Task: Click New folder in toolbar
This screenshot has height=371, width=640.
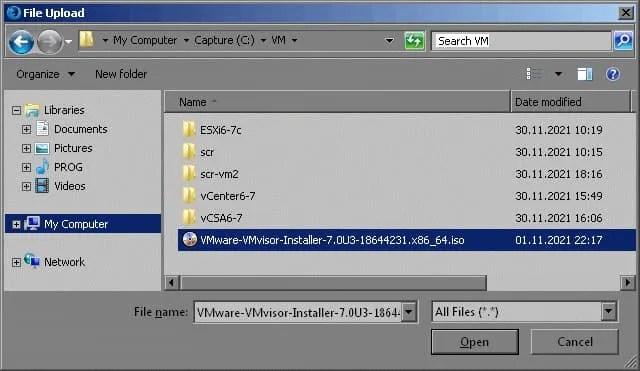Action: pos(121,74)
